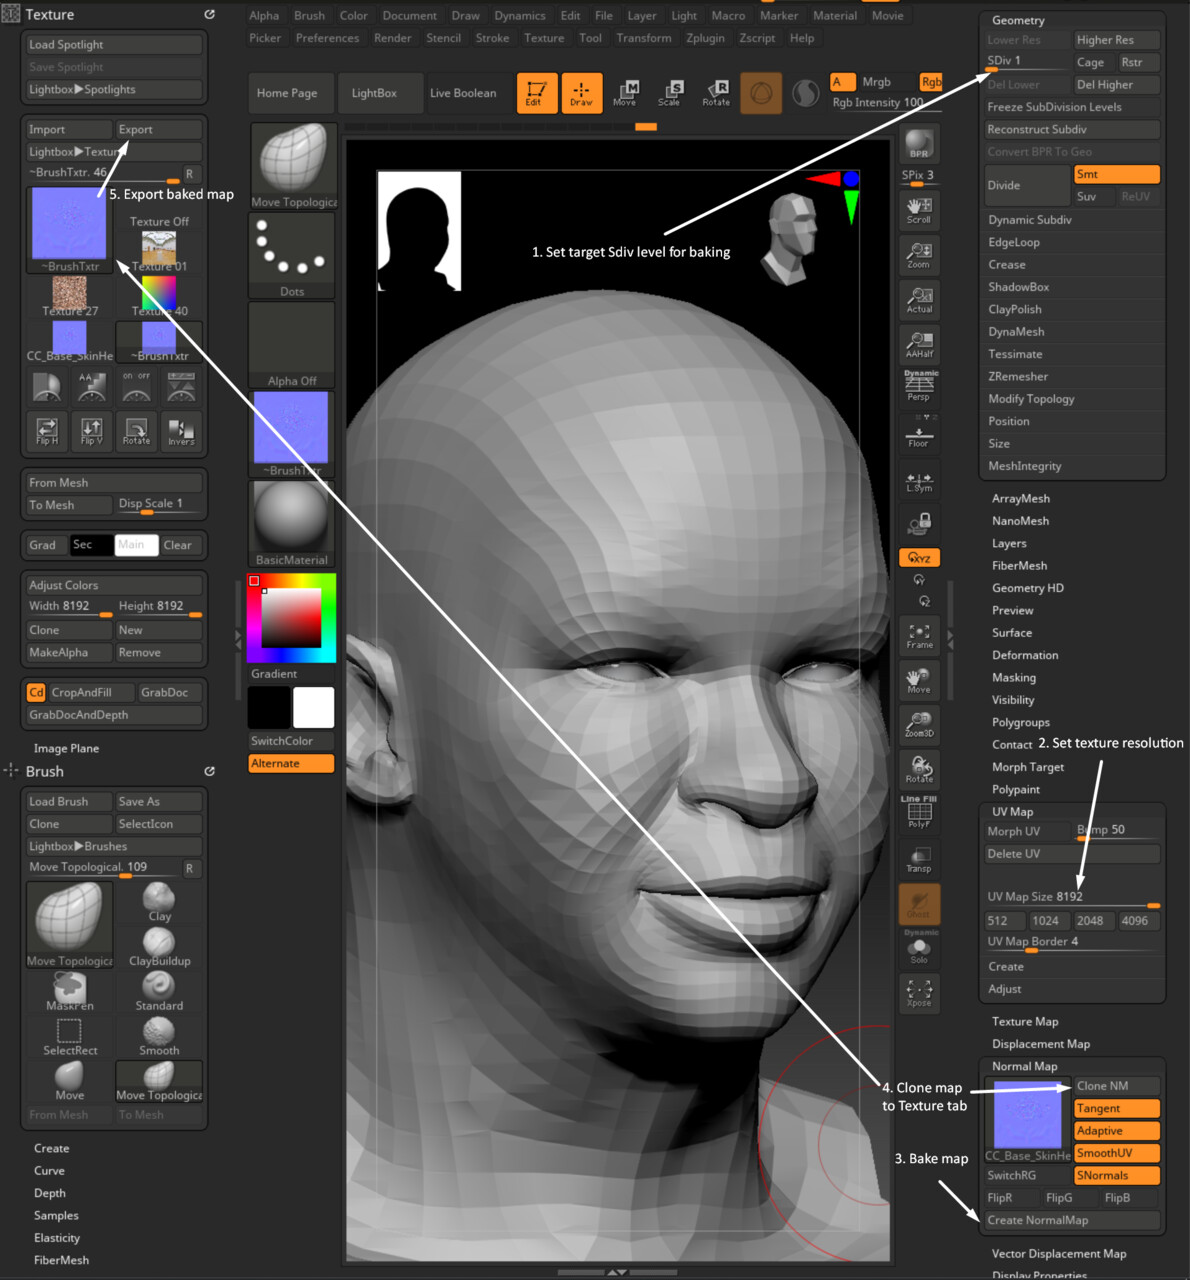Open the Zplugin menu
The height and width of the screenshot is (1280, 1190).
705,38
